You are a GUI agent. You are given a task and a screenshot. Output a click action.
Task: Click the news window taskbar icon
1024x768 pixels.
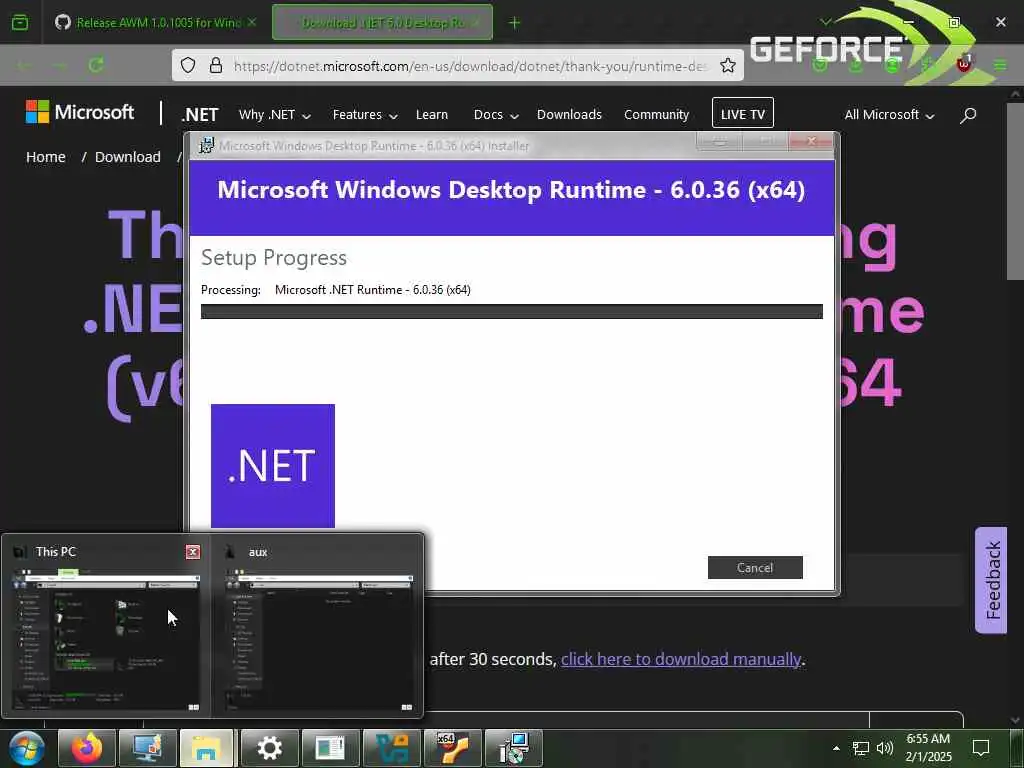click(x=330, y=748)
